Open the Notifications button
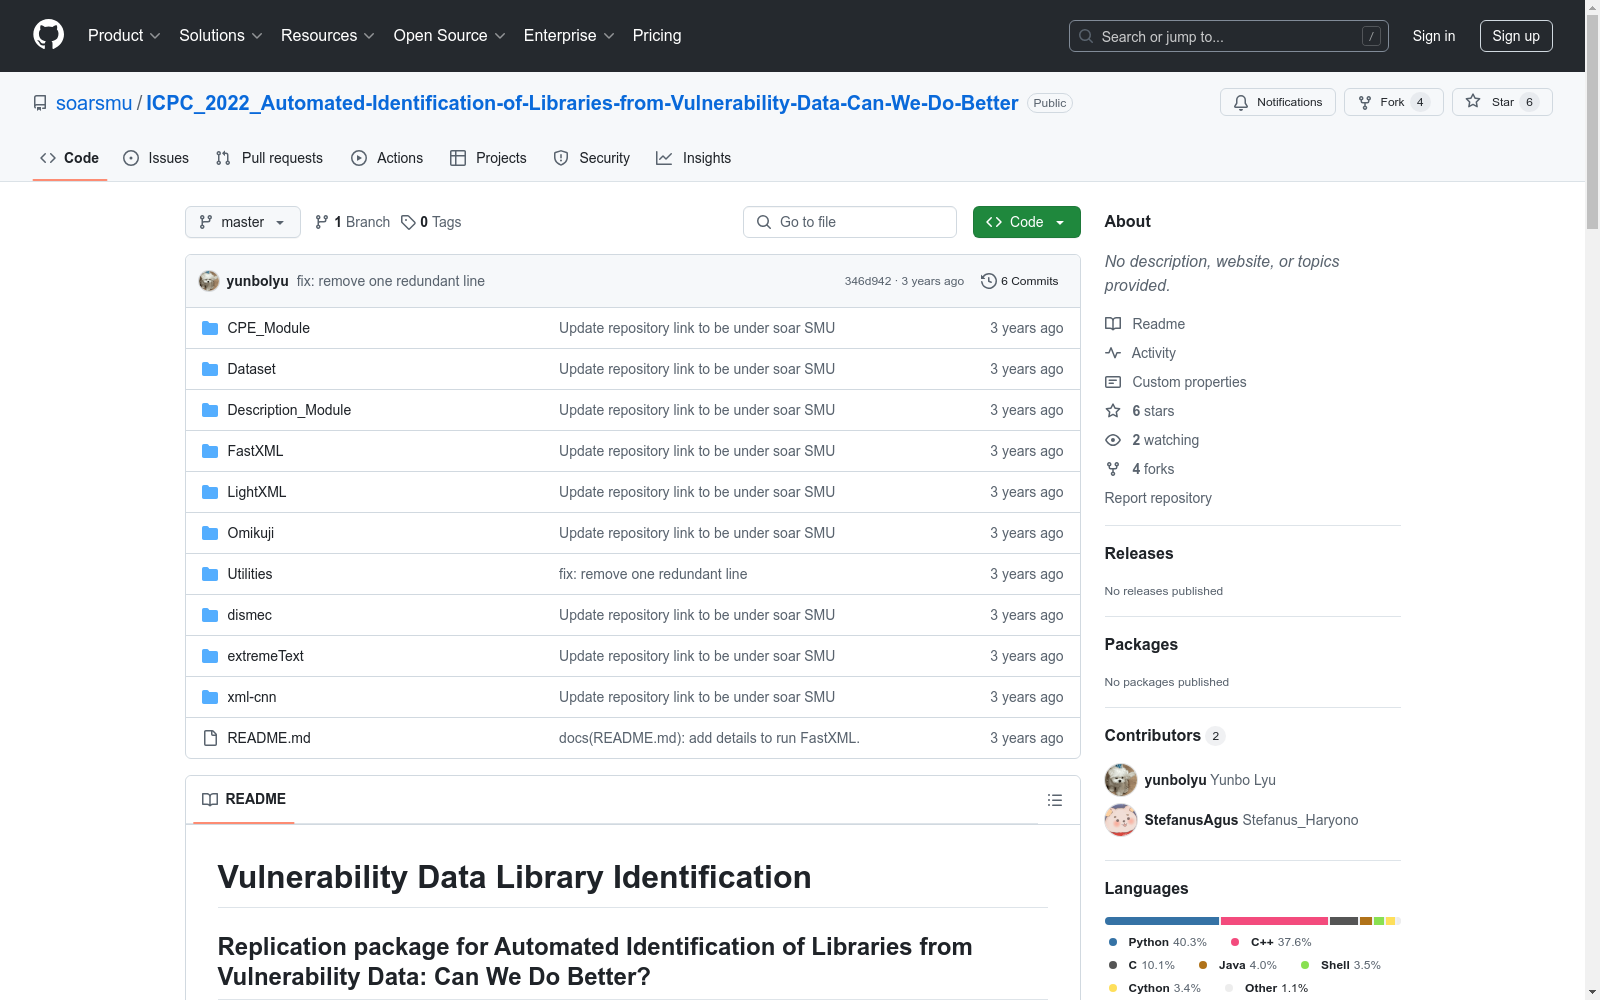 point(1277,102)
